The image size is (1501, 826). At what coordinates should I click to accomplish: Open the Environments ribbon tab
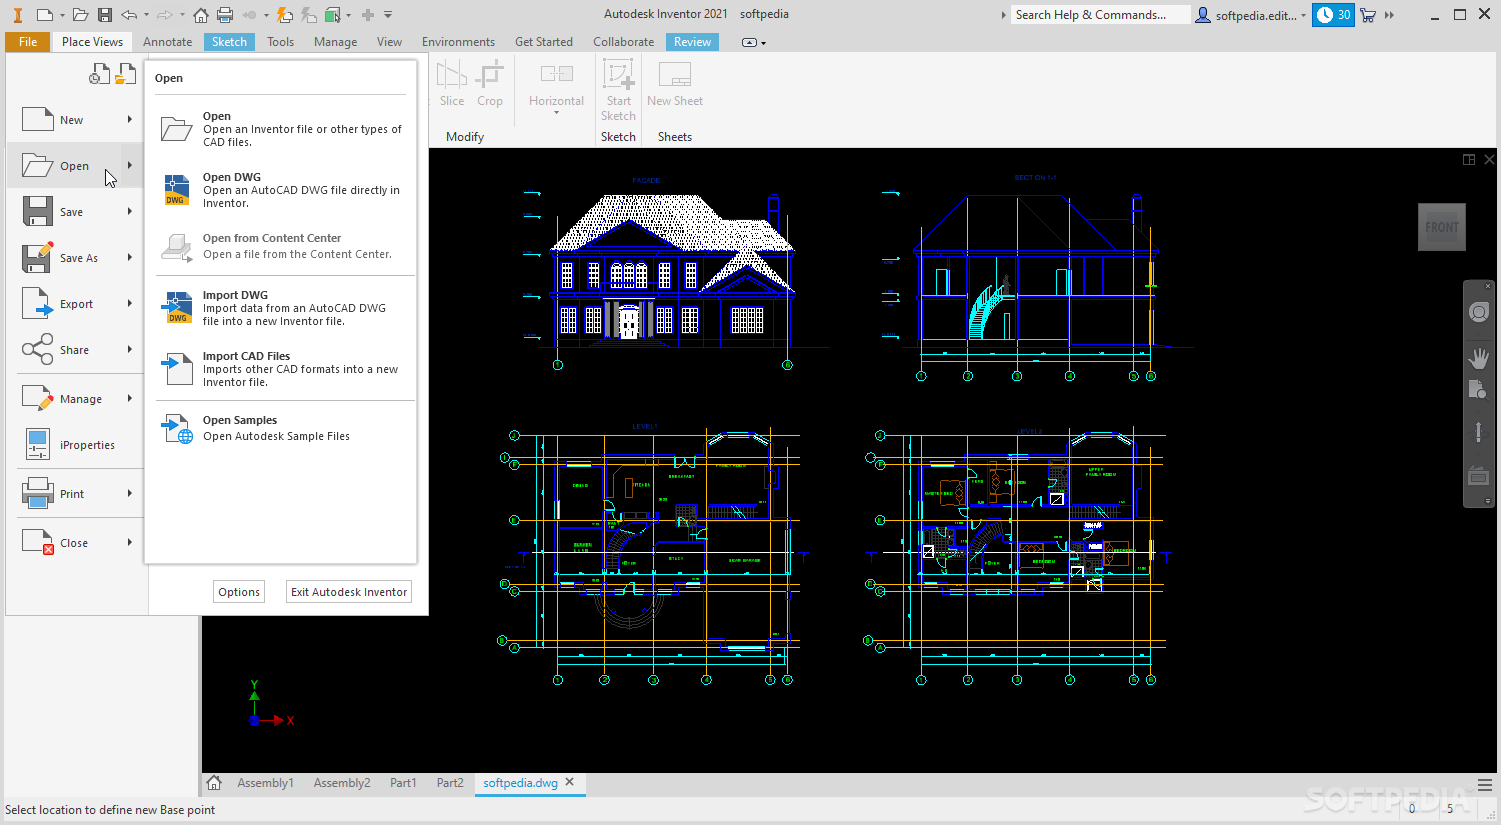(x=458, y=42)
